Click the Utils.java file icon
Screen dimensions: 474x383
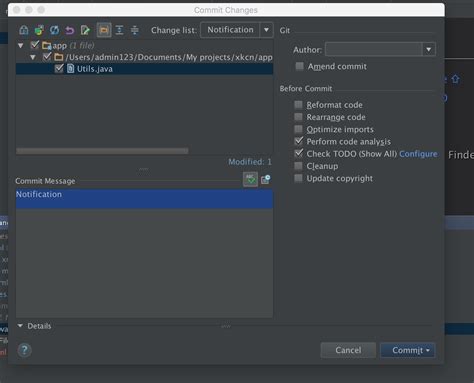[x=70, y=69]
